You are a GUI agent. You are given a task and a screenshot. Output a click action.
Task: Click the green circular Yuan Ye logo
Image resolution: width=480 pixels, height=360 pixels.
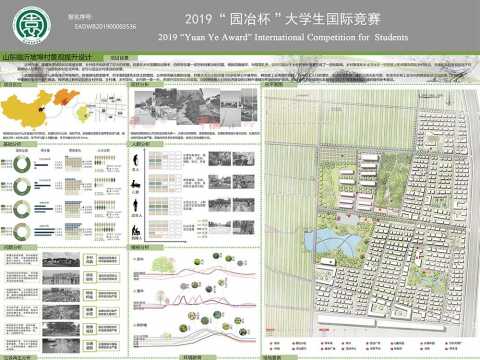point(32,26)
